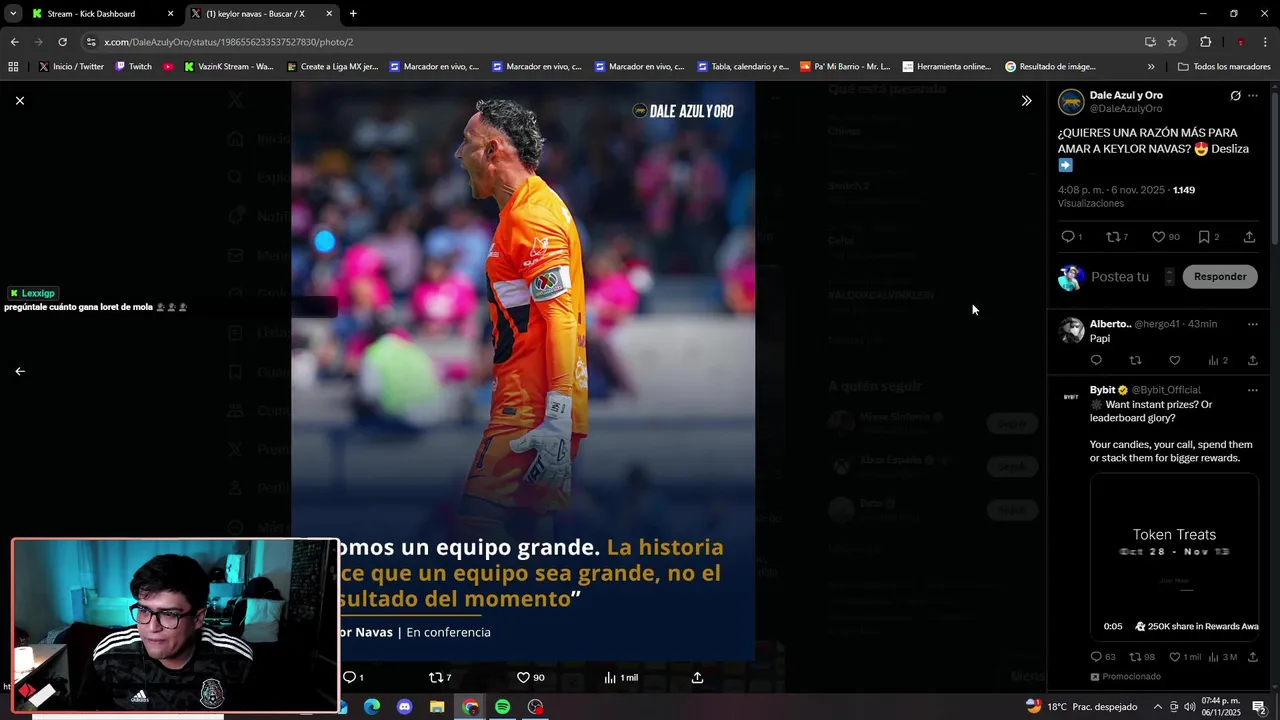Like the Bybit promoted post

point(1175,657)
